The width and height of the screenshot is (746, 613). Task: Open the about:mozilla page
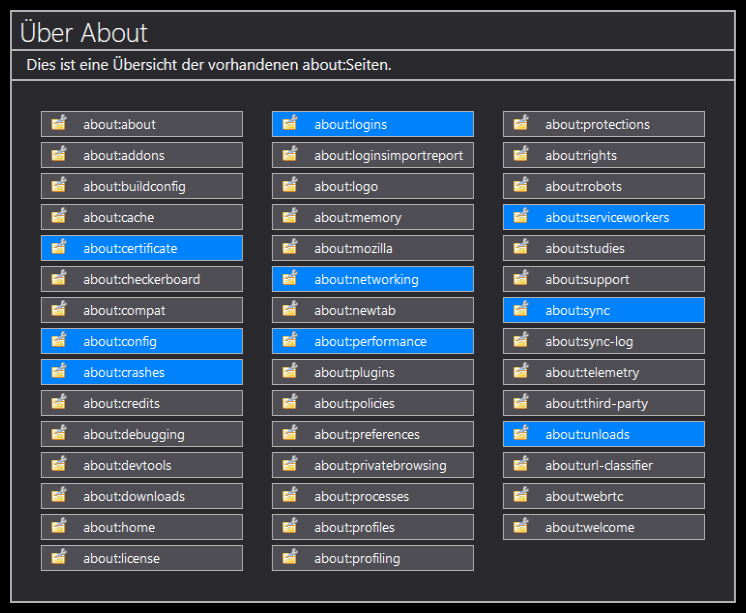[373, 248]
